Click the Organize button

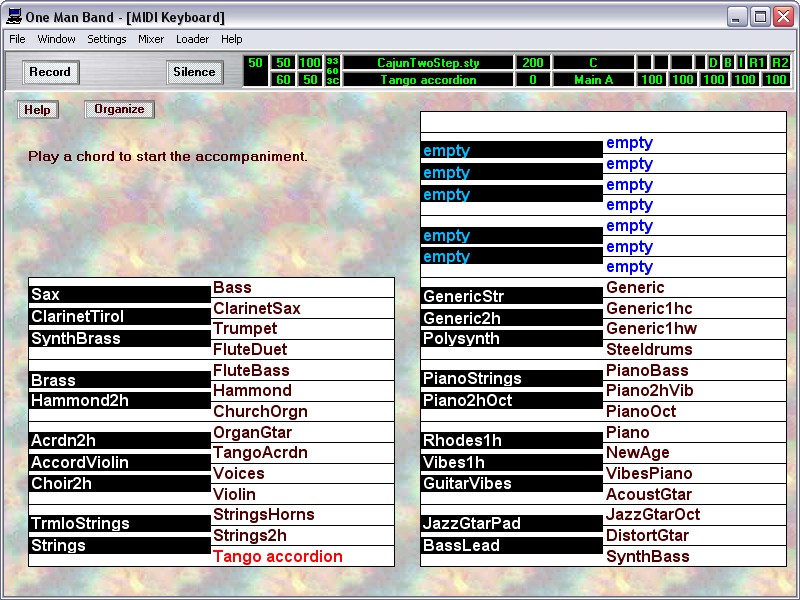pyautogui.click(x=119, y=109)
